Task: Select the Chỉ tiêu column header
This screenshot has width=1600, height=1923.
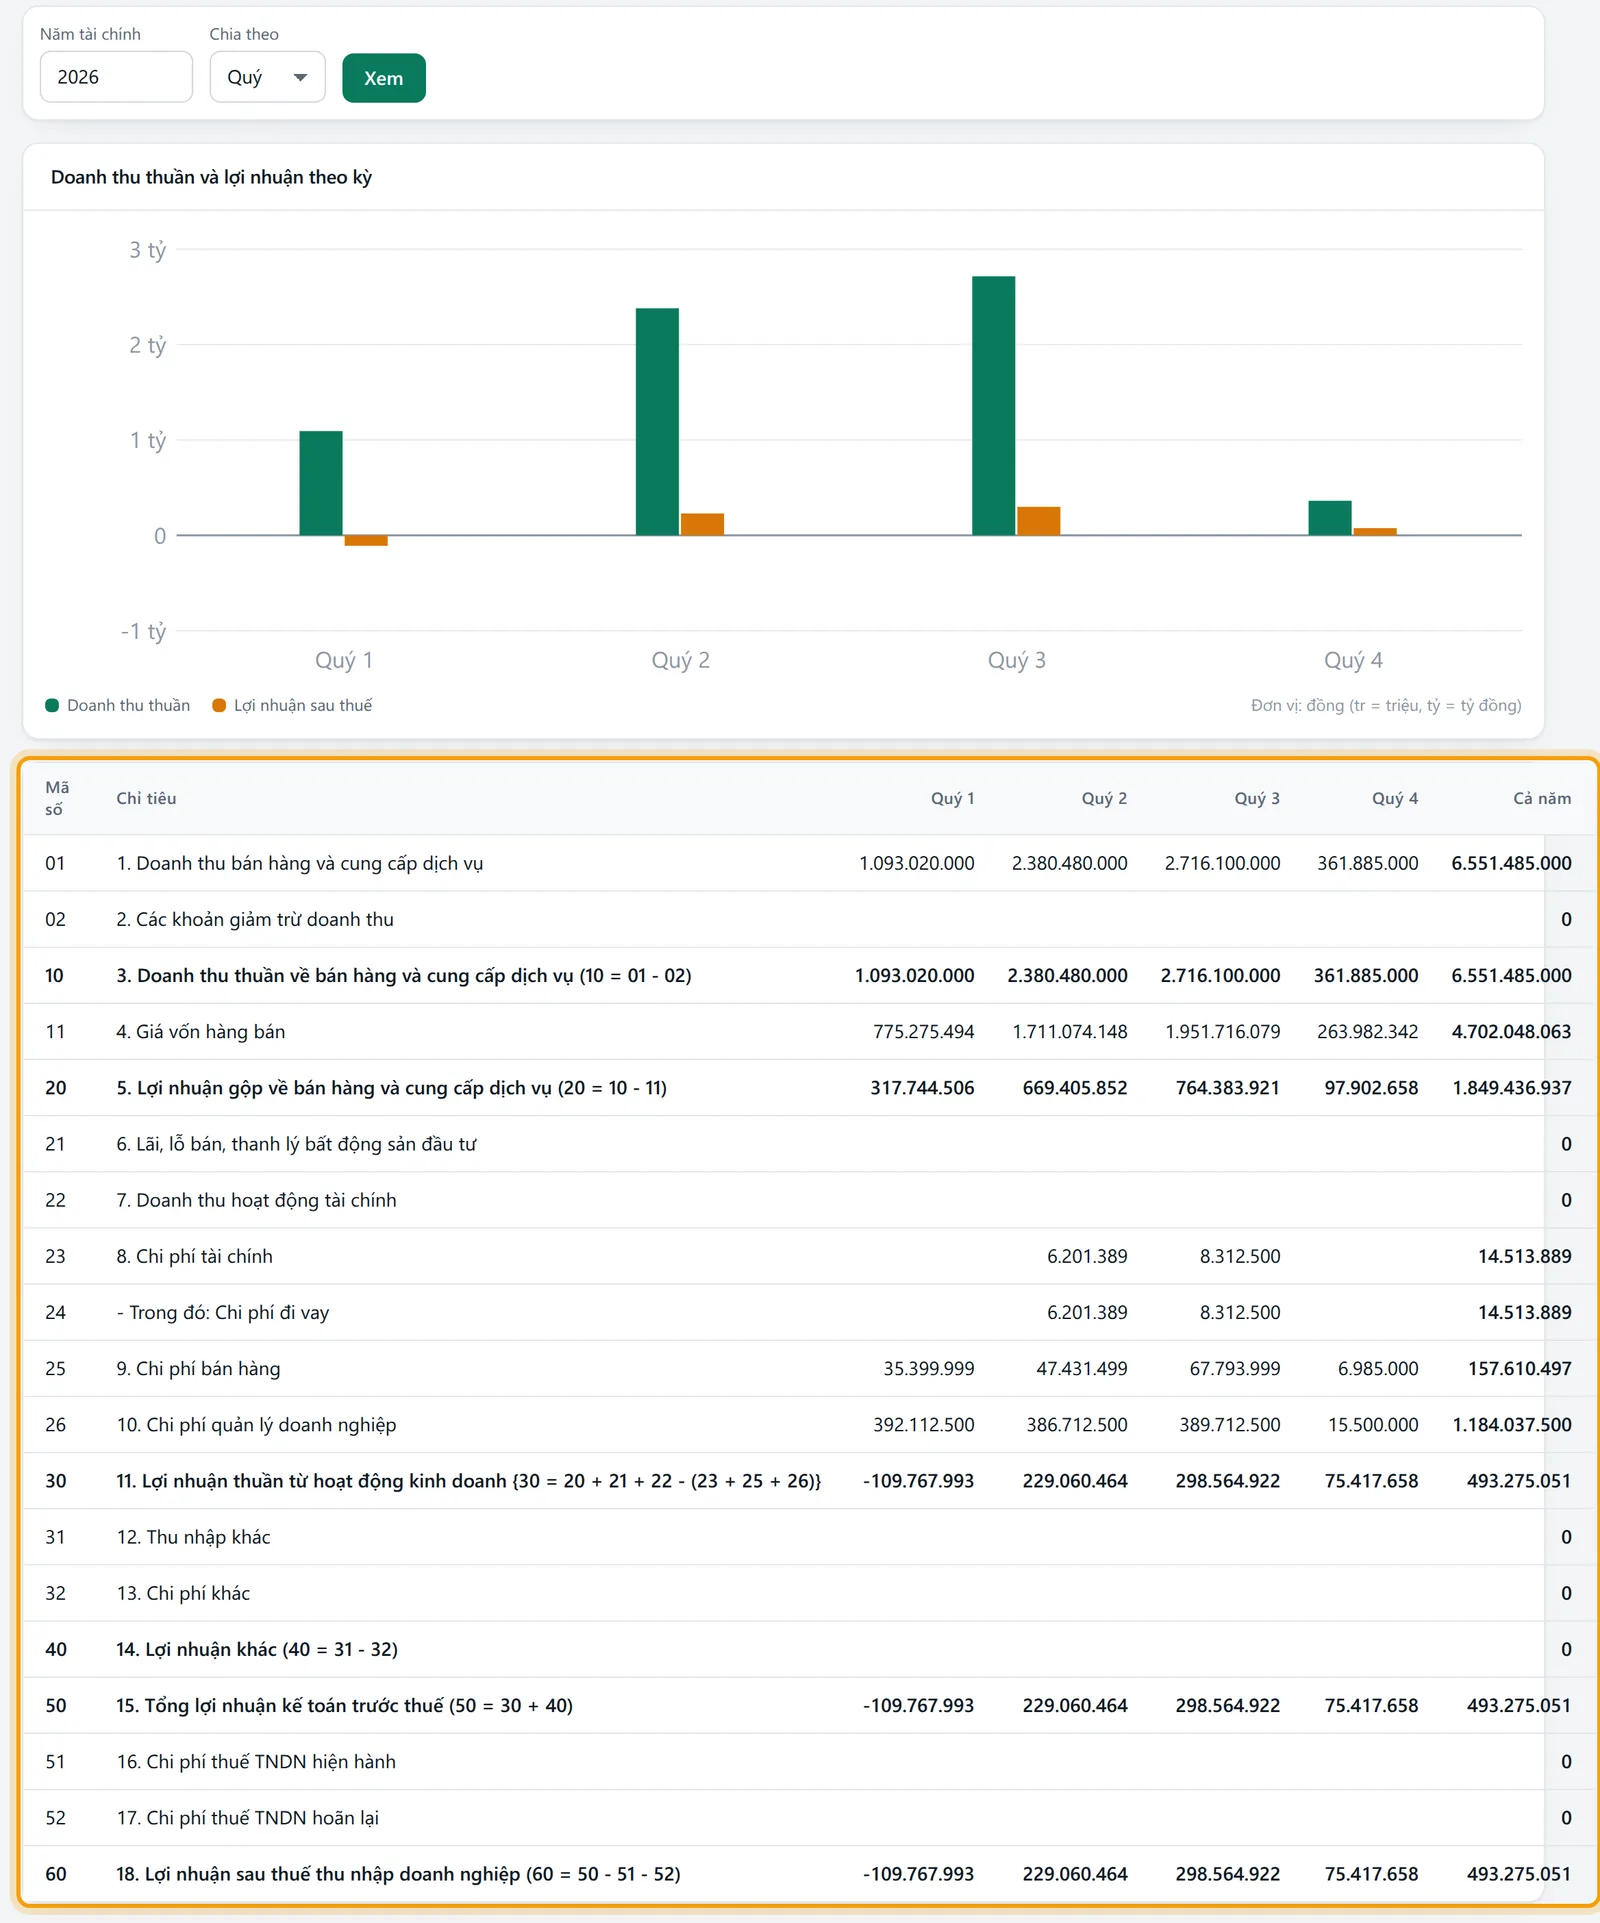Action: tap(146, 798)
